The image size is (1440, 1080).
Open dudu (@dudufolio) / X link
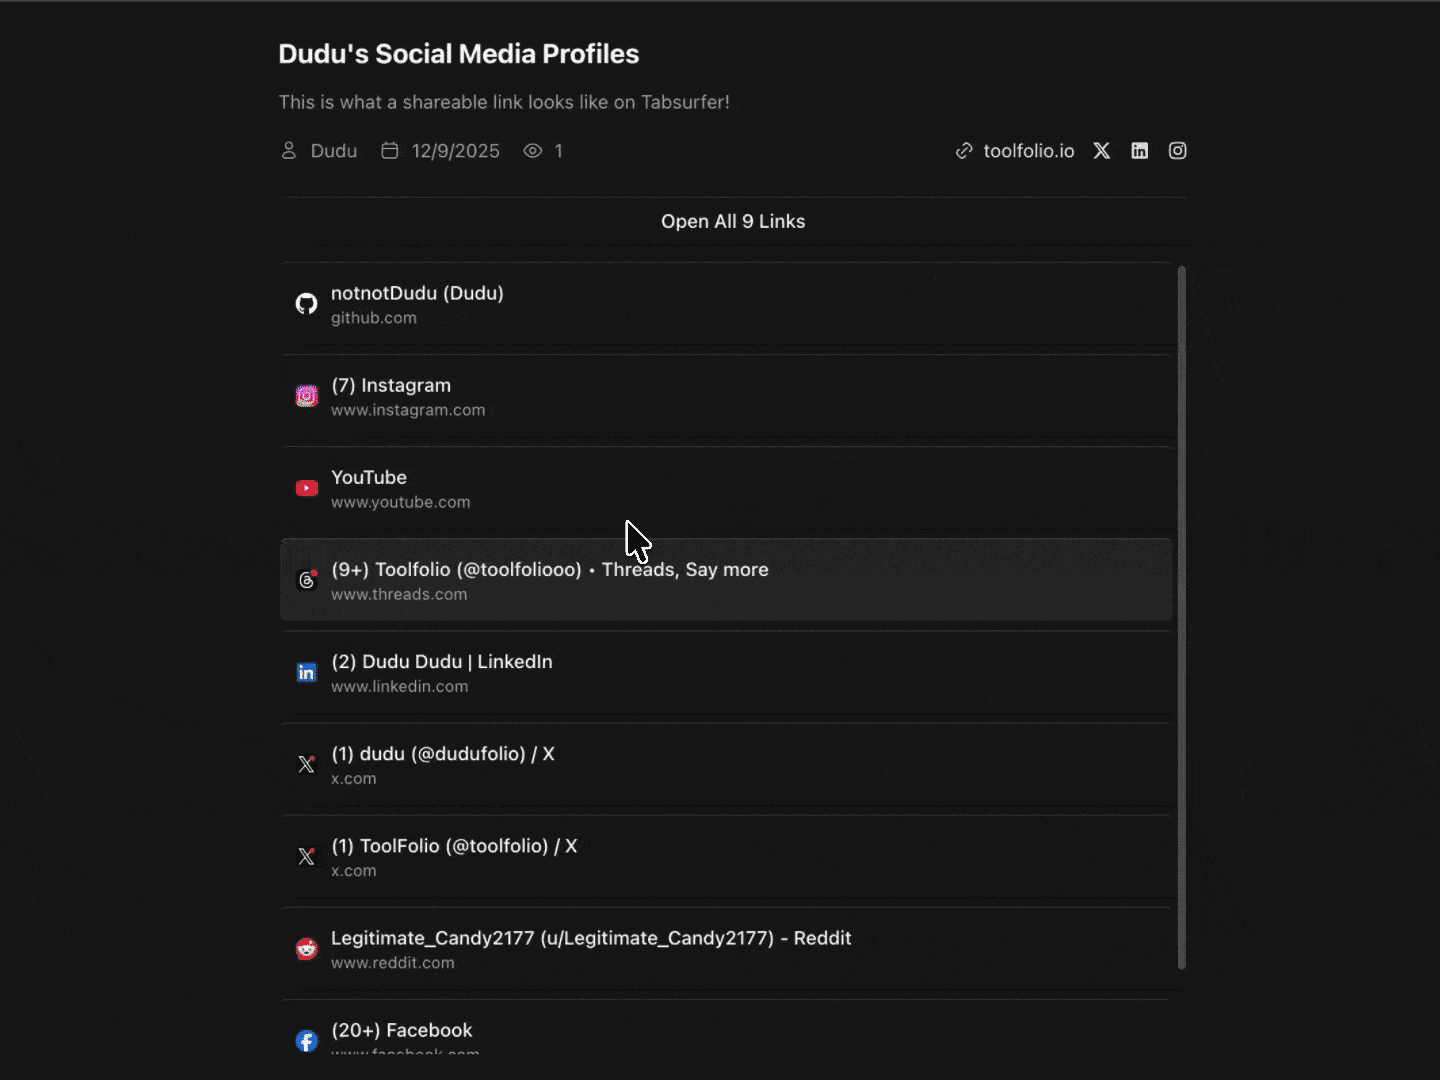click(726, 764)
